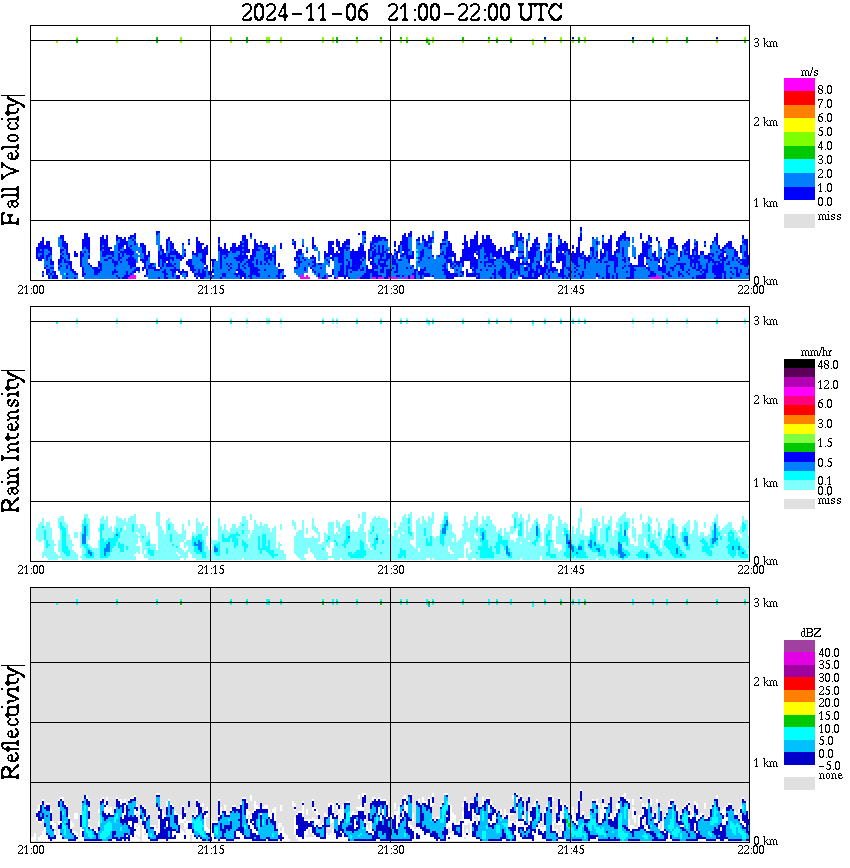
Task: Click '2 km' label beside Reflectivity panel
Action: [765, 682]
